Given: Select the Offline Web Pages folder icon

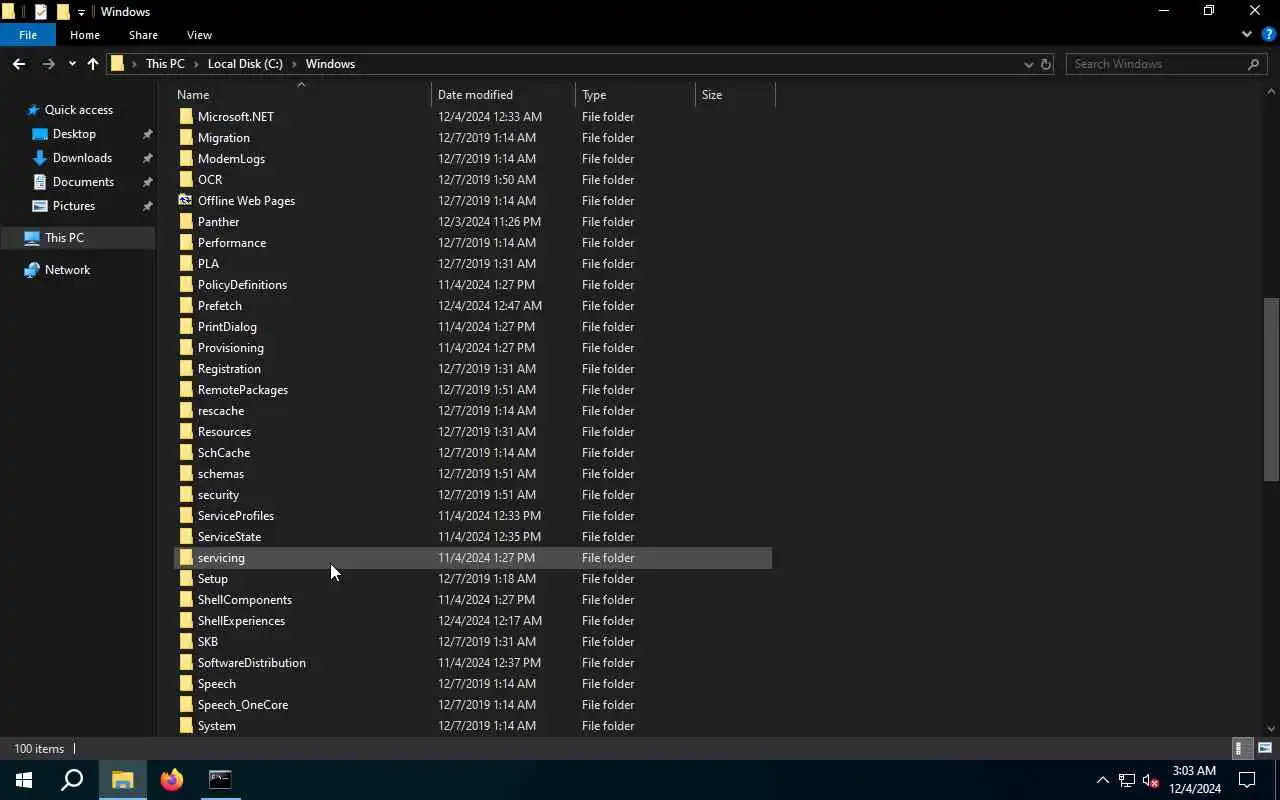Looking at the screenshot, I should tap(186, 201).
